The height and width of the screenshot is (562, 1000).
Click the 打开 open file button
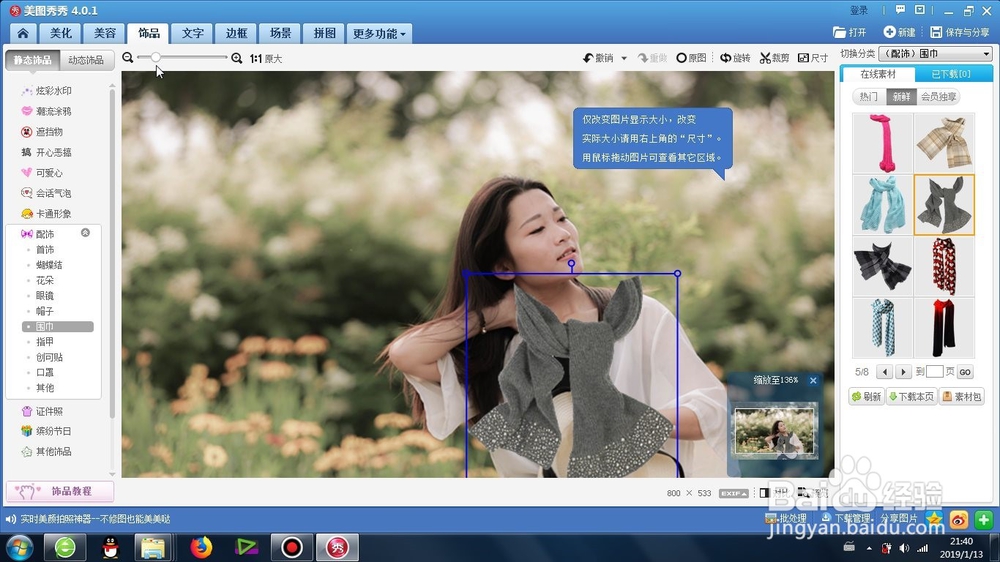tap(849, 32)
